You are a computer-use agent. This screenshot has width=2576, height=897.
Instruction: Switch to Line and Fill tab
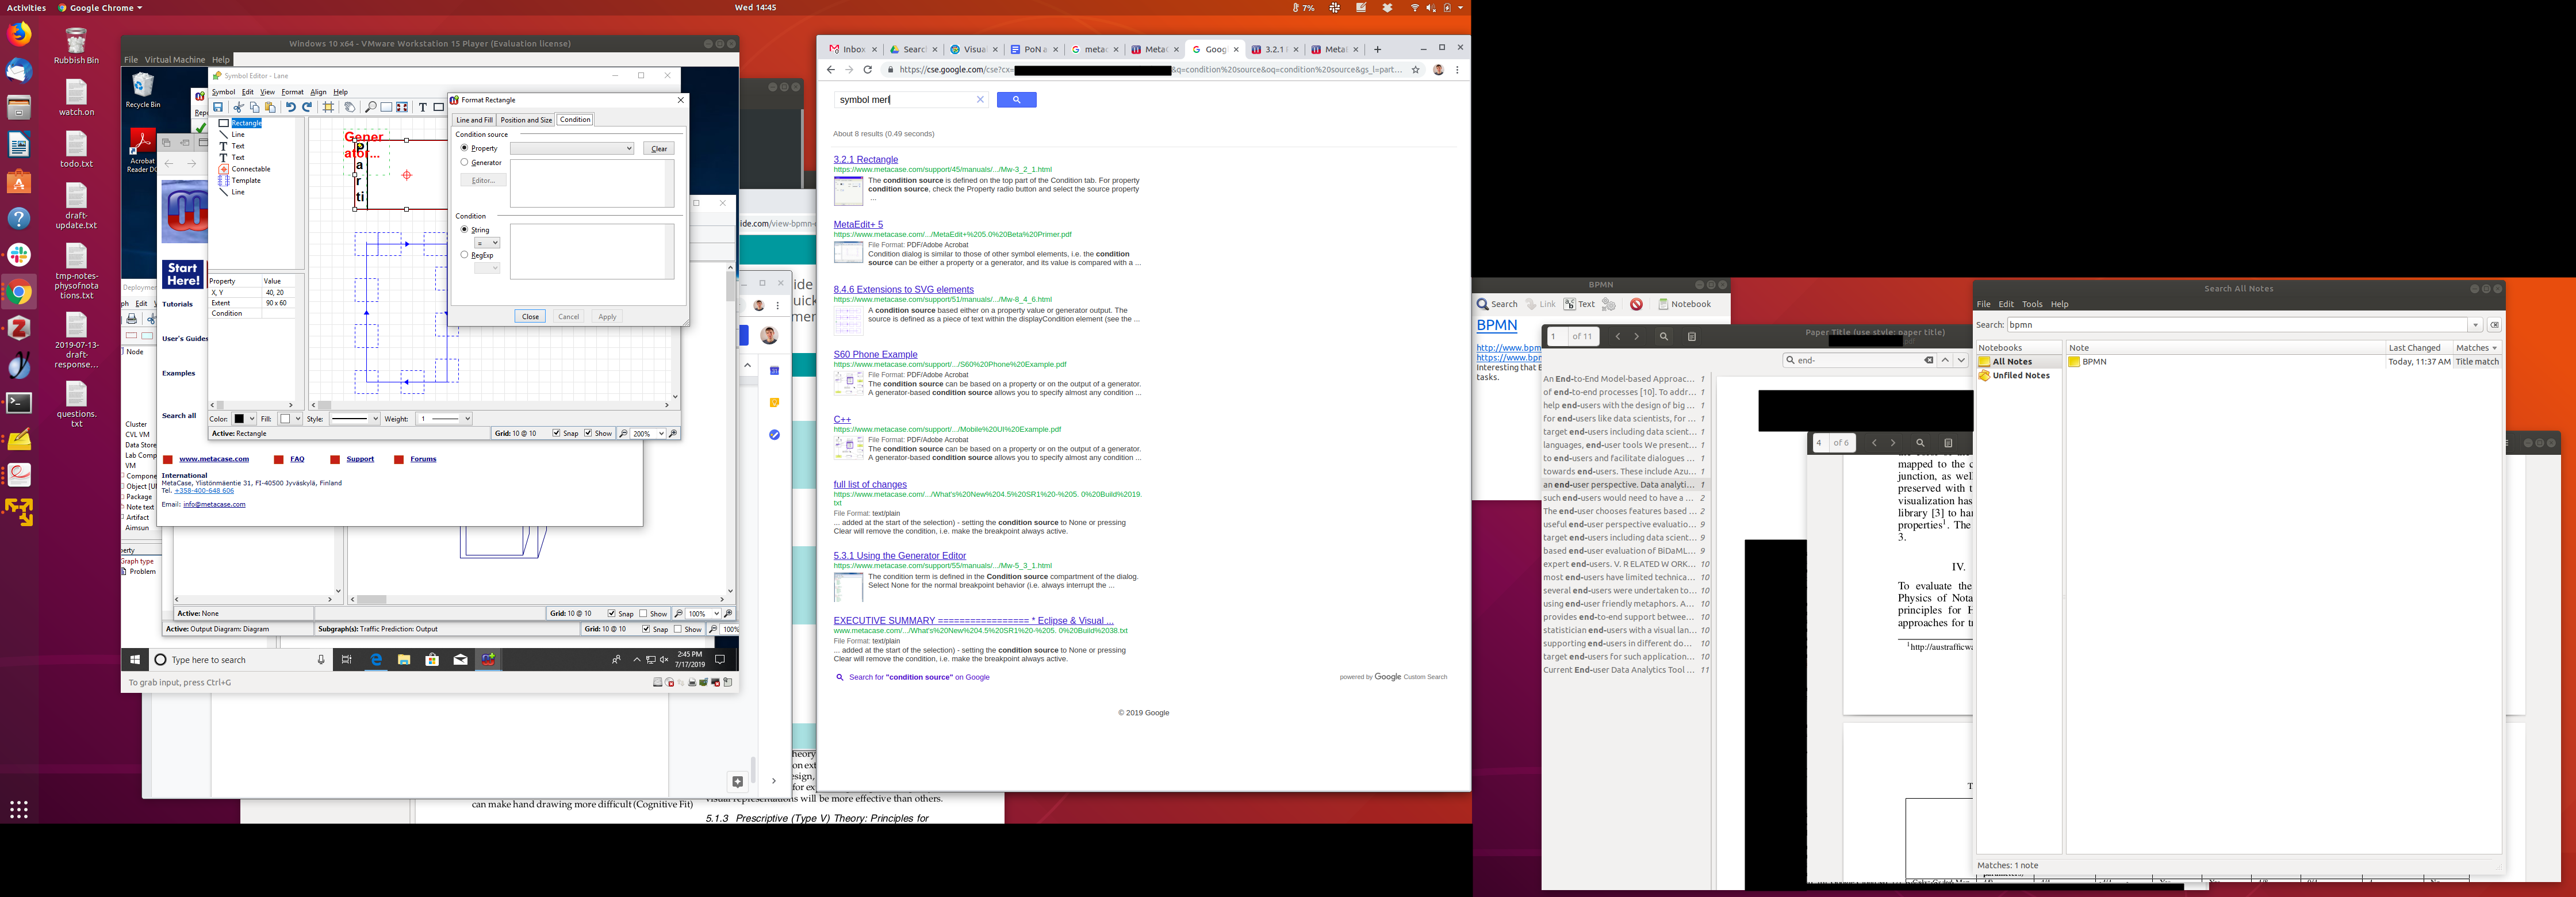coord(474,120)
